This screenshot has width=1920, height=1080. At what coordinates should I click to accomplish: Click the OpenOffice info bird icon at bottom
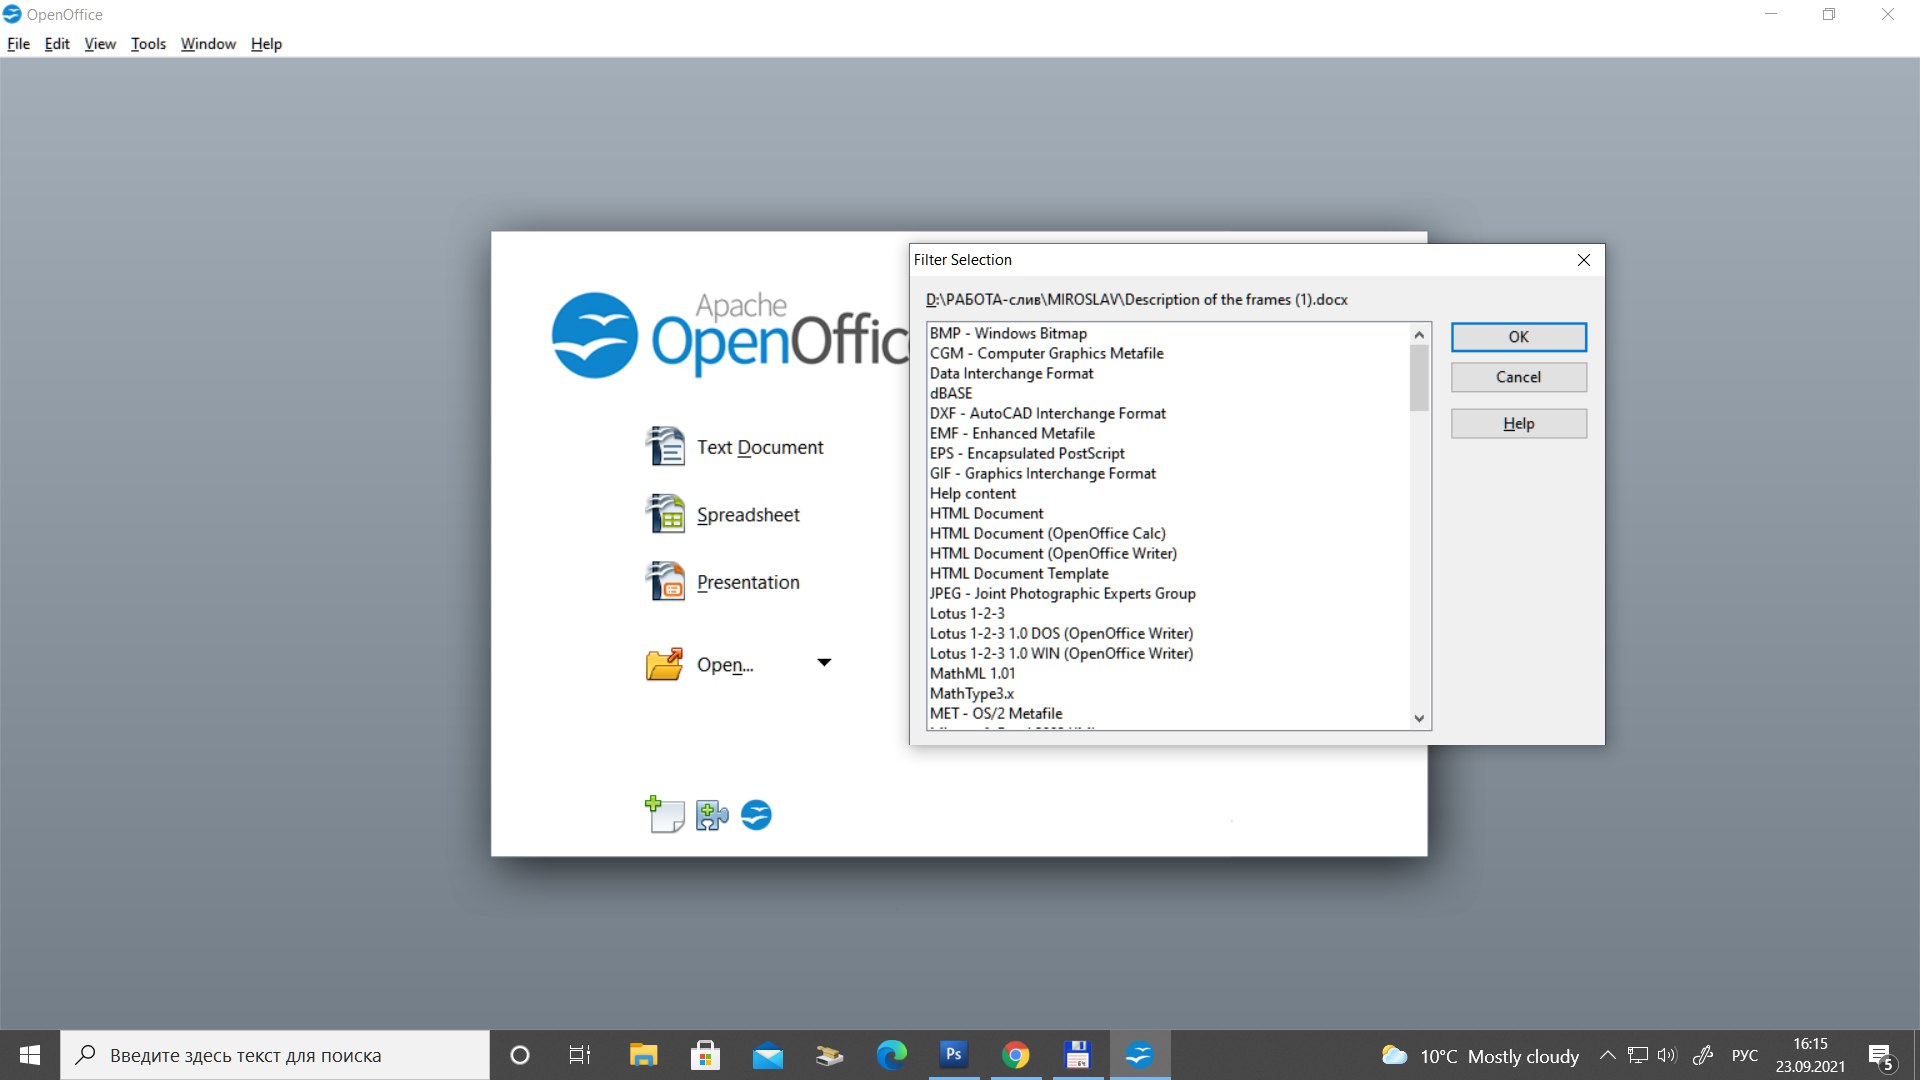point(756,815)
